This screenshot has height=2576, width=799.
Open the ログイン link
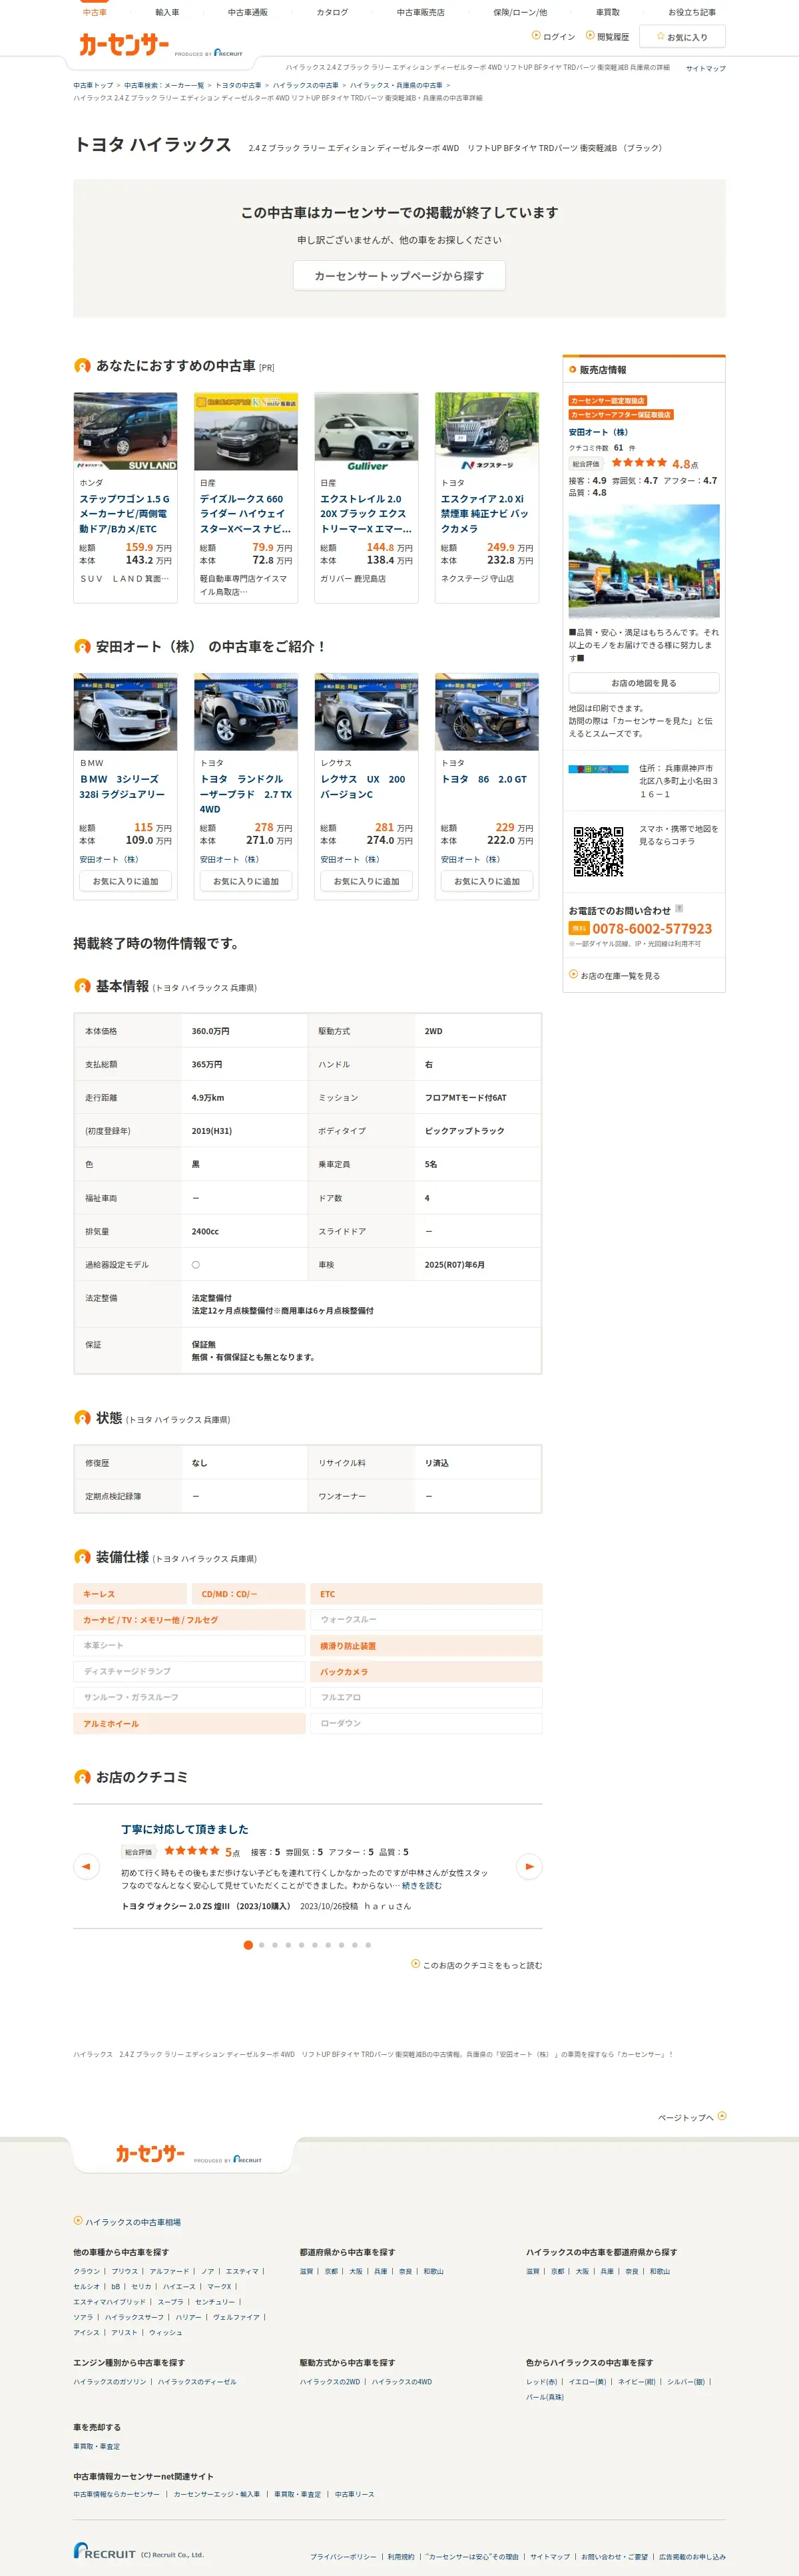pyautogui.click(x=554, y=37)
